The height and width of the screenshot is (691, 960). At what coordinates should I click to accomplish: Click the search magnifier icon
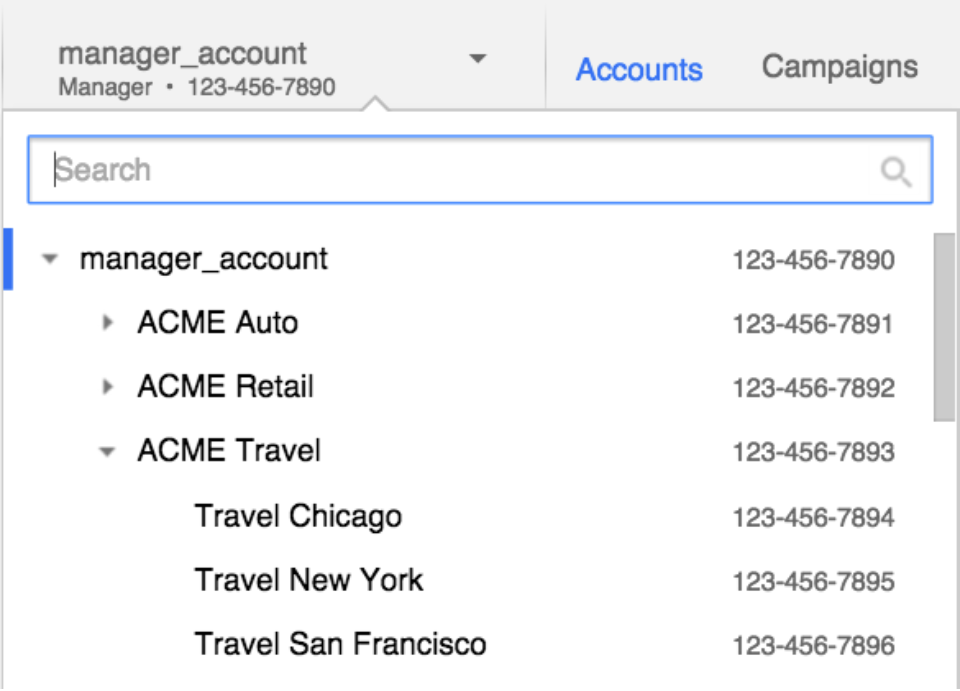click(x=896, y=171)
